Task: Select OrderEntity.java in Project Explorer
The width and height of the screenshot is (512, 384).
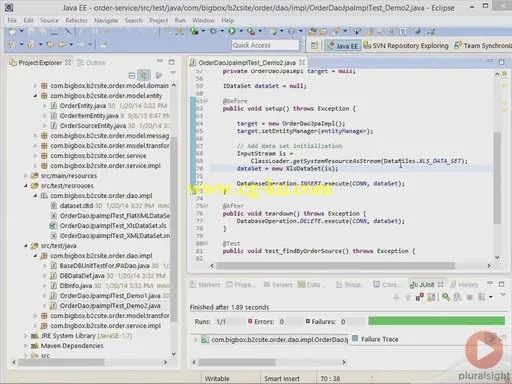Action: pyautogui.click(x=83, y=106)
